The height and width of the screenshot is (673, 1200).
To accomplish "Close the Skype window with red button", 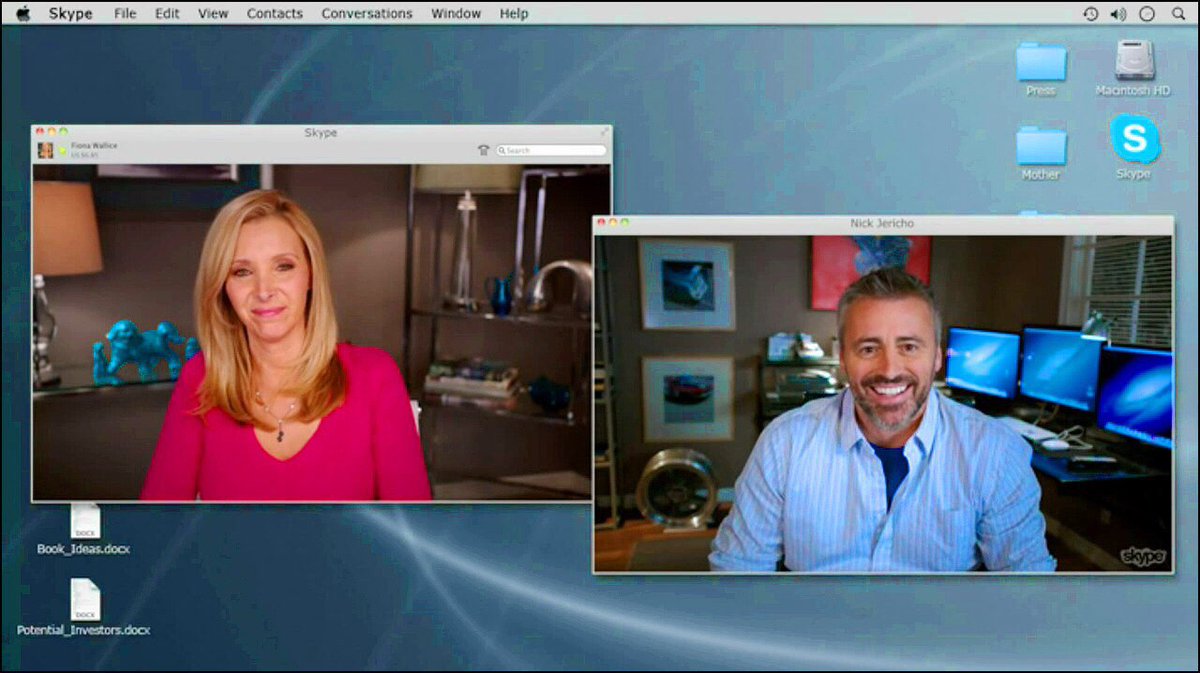I will [x=40, y=131].
